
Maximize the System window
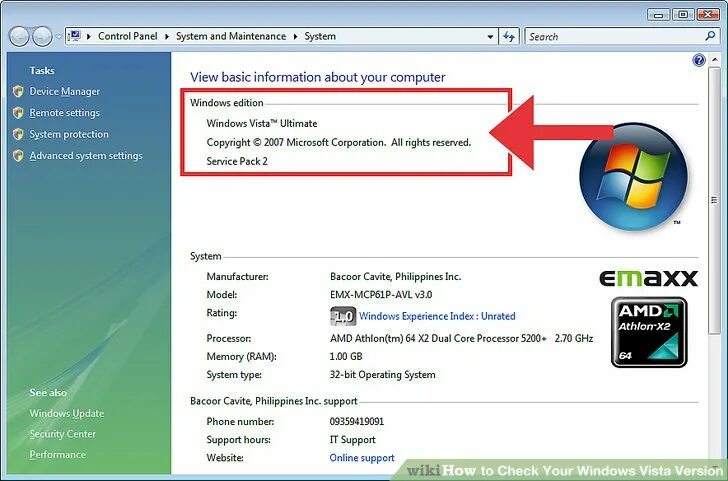(x=683, y=15)
